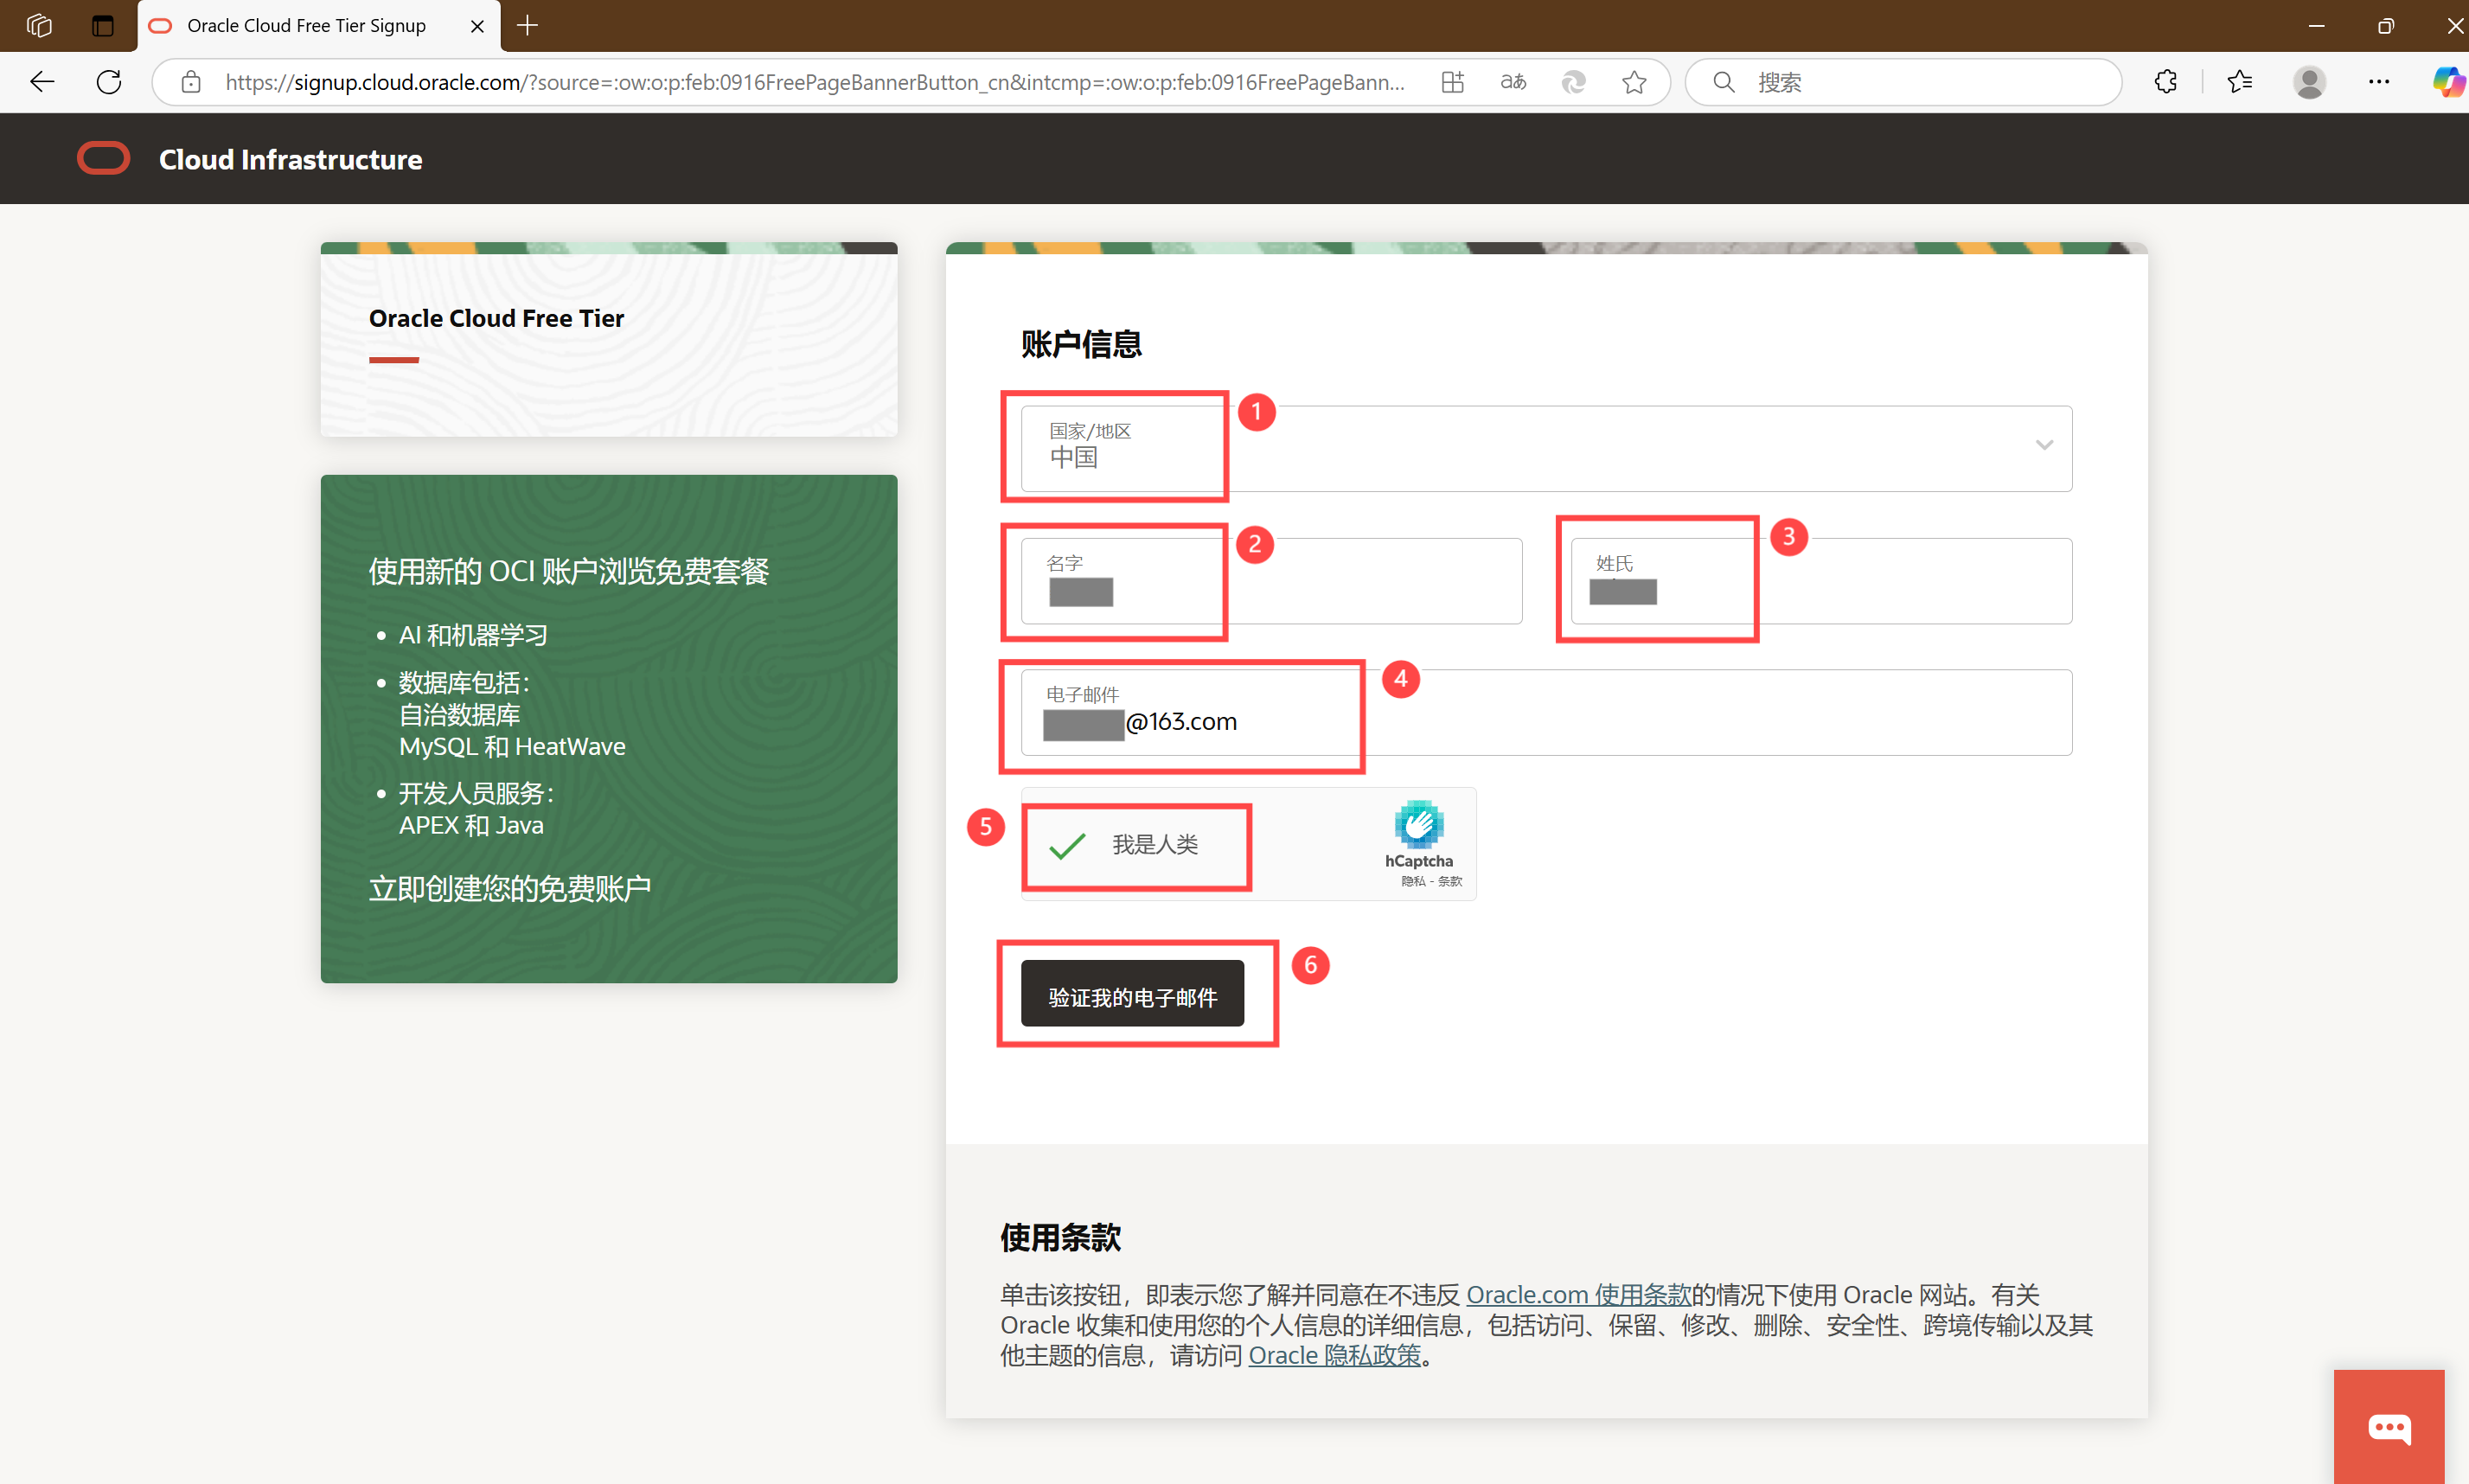
Task: Click the browser address bar URL
Action: pos(814,82)
